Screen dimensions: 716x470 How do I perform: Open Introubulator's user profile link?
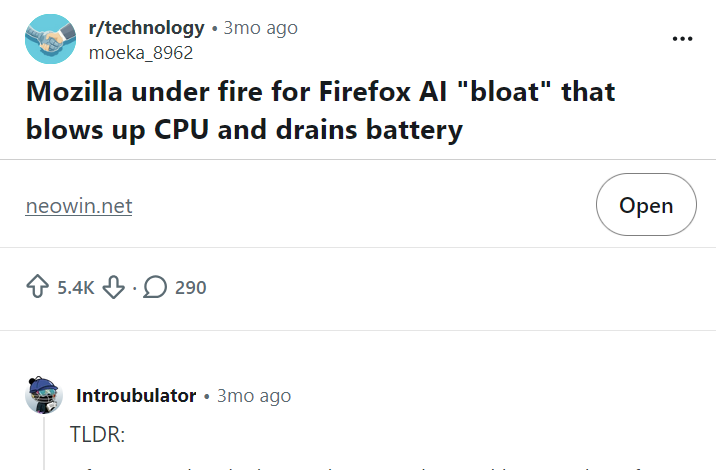[136, 396]
